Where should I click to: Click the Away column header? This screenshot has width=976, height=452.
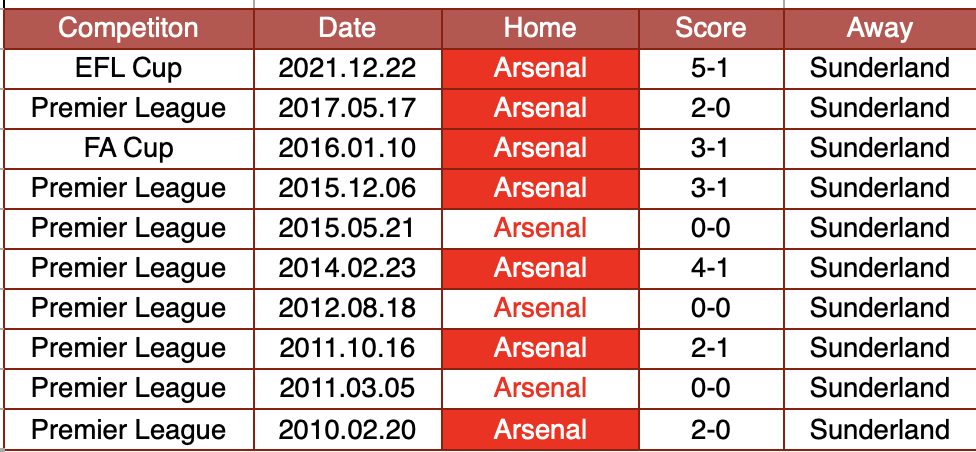click(879, 28)
